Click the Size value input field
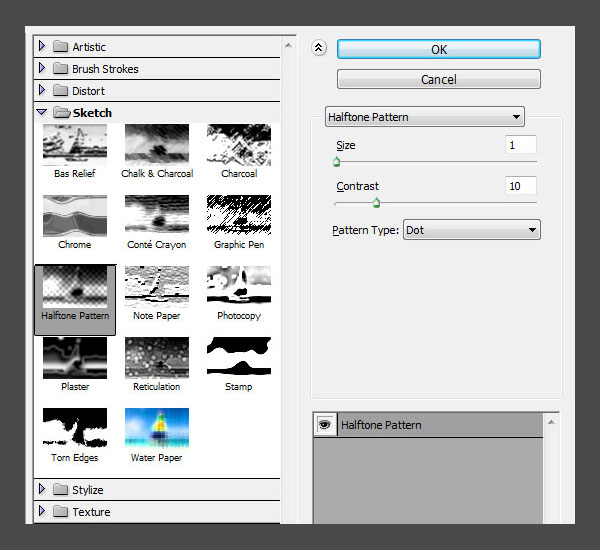This screenshot has height=550, width=600. (x=521, y=145)
